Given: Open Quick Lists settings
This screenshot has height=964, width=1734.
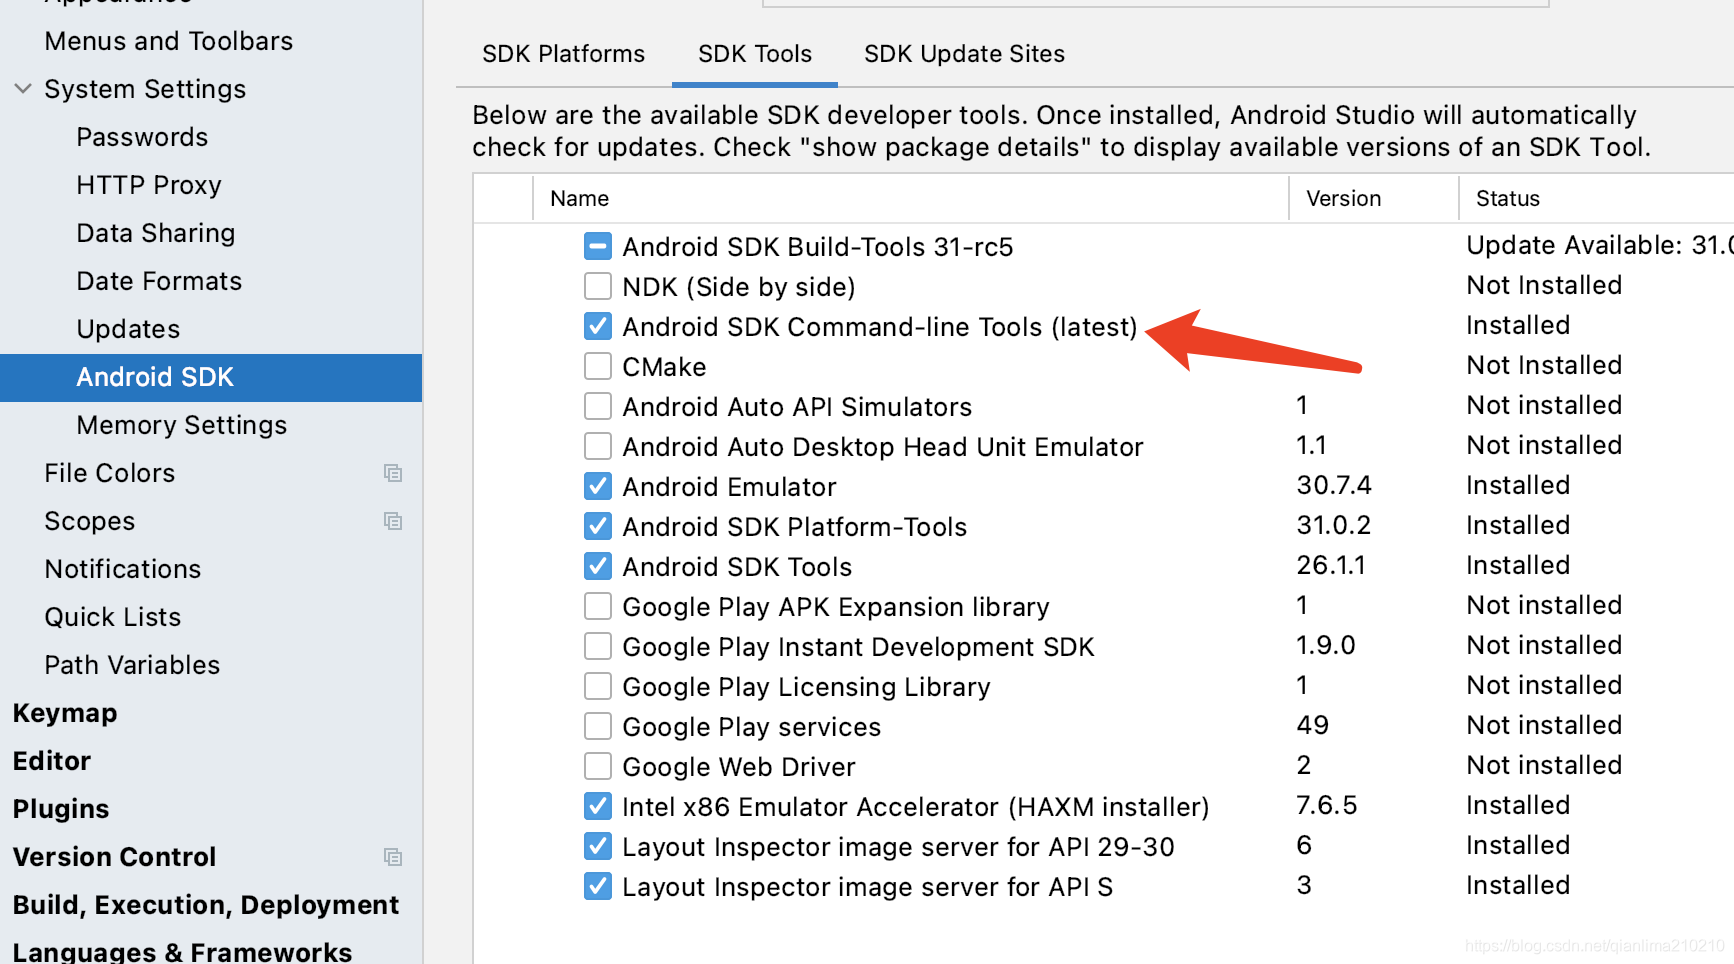Looking at the screenshot, I should (113, 617).
